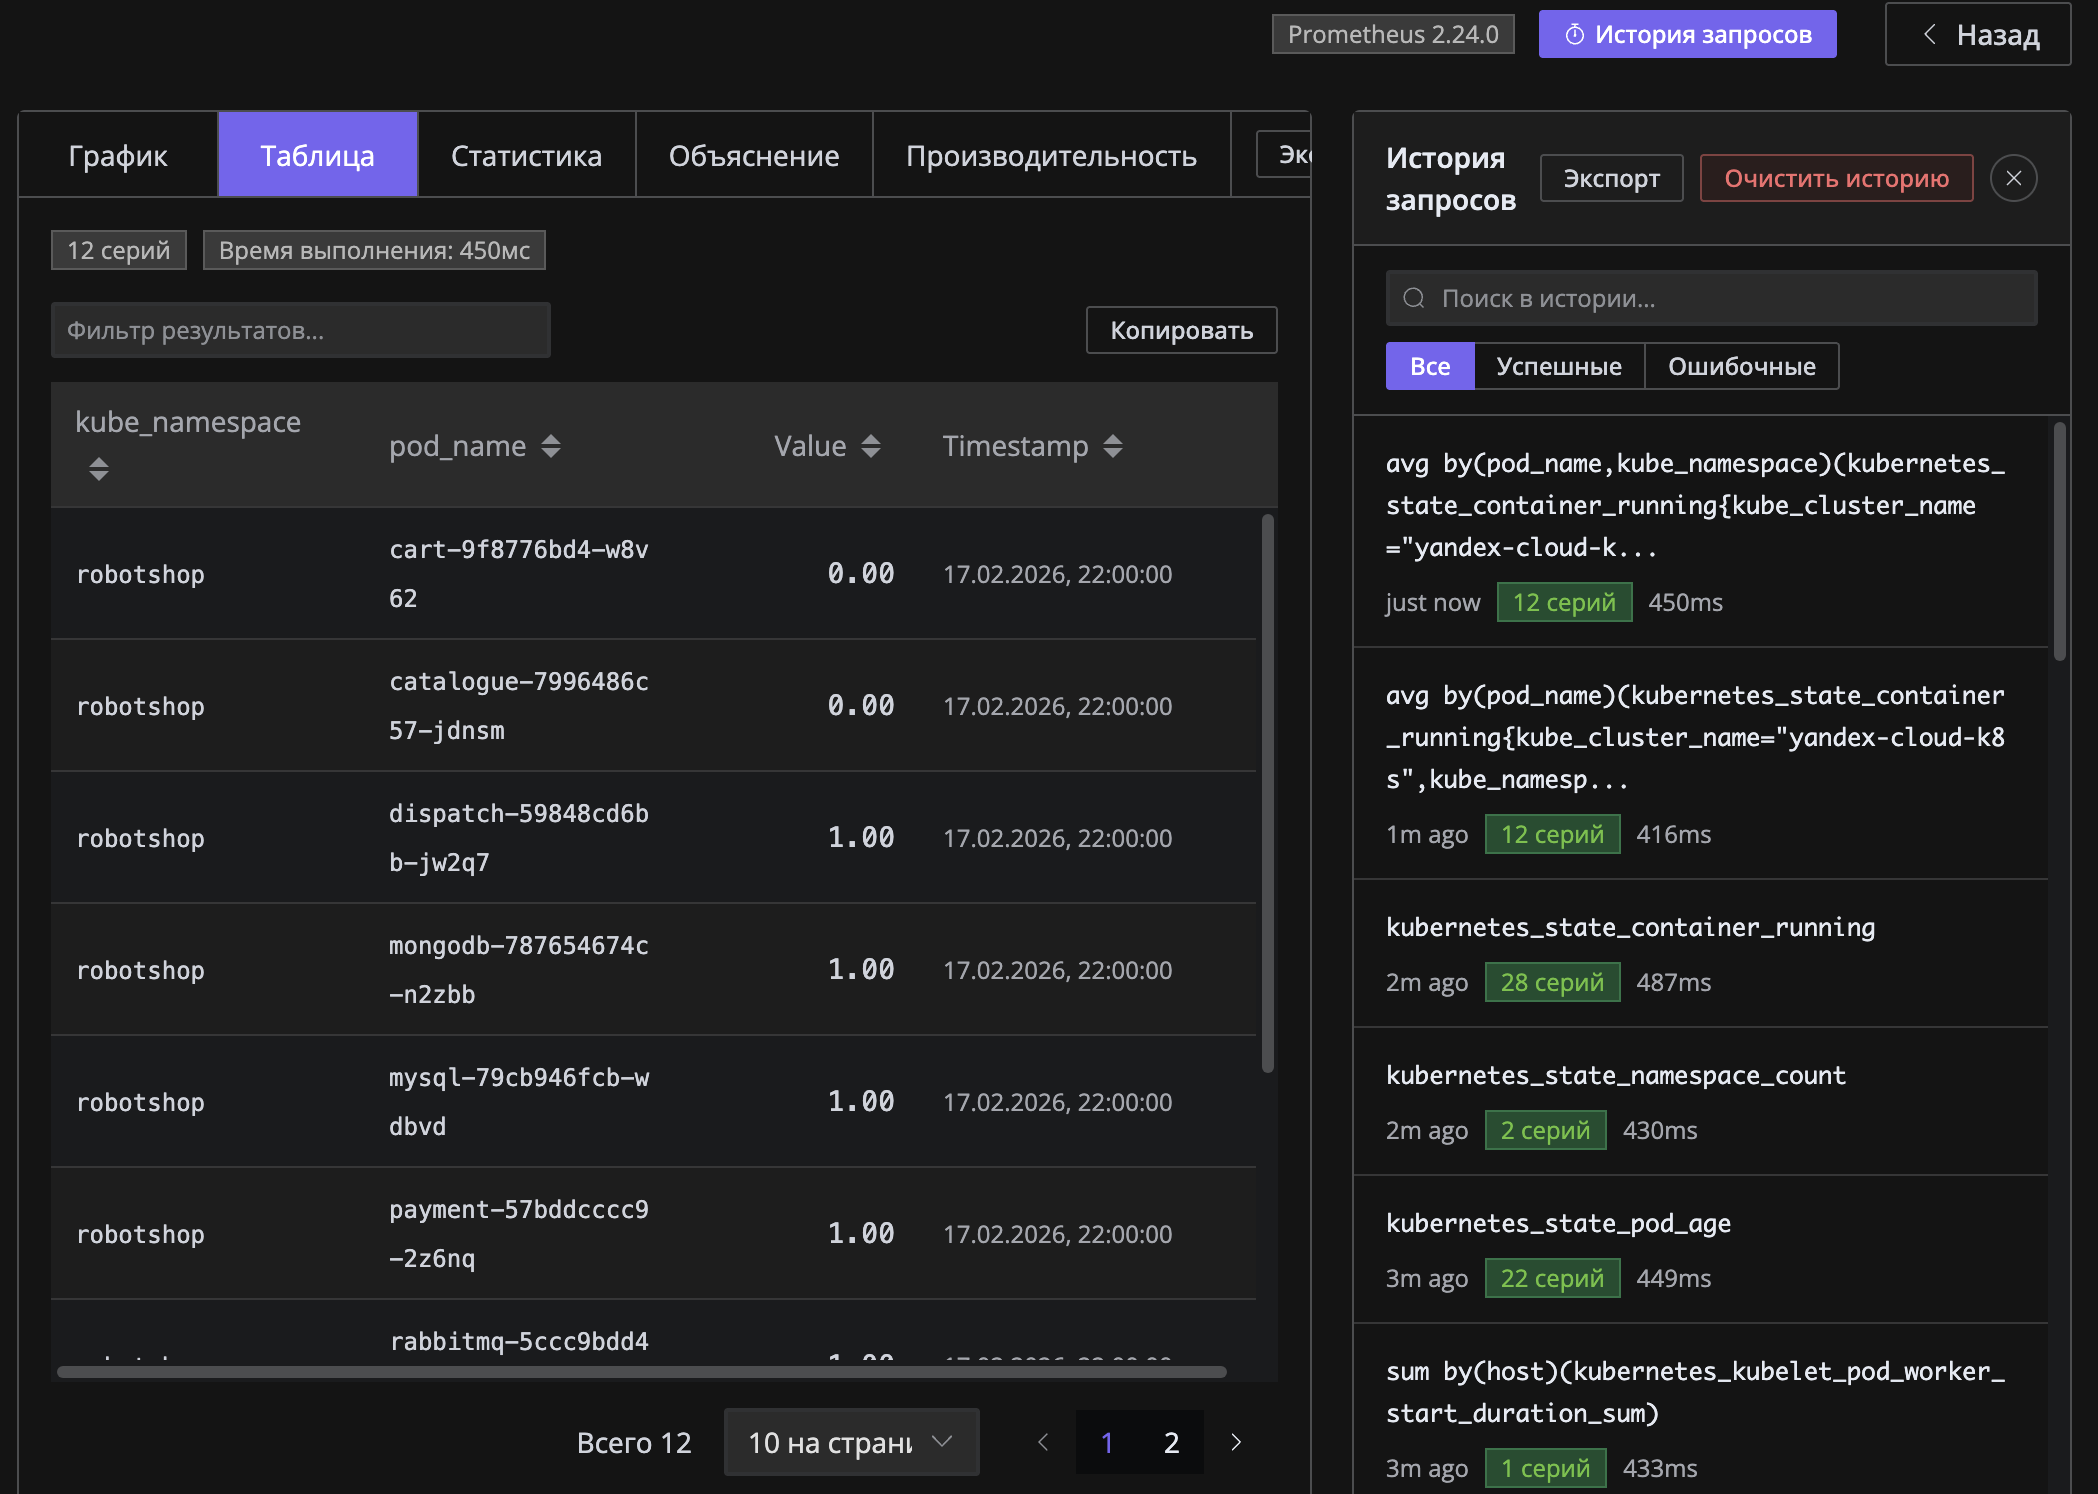Click the back arrow Назад button
Screen dimensions: 2098x1494
pos(1977,35)
